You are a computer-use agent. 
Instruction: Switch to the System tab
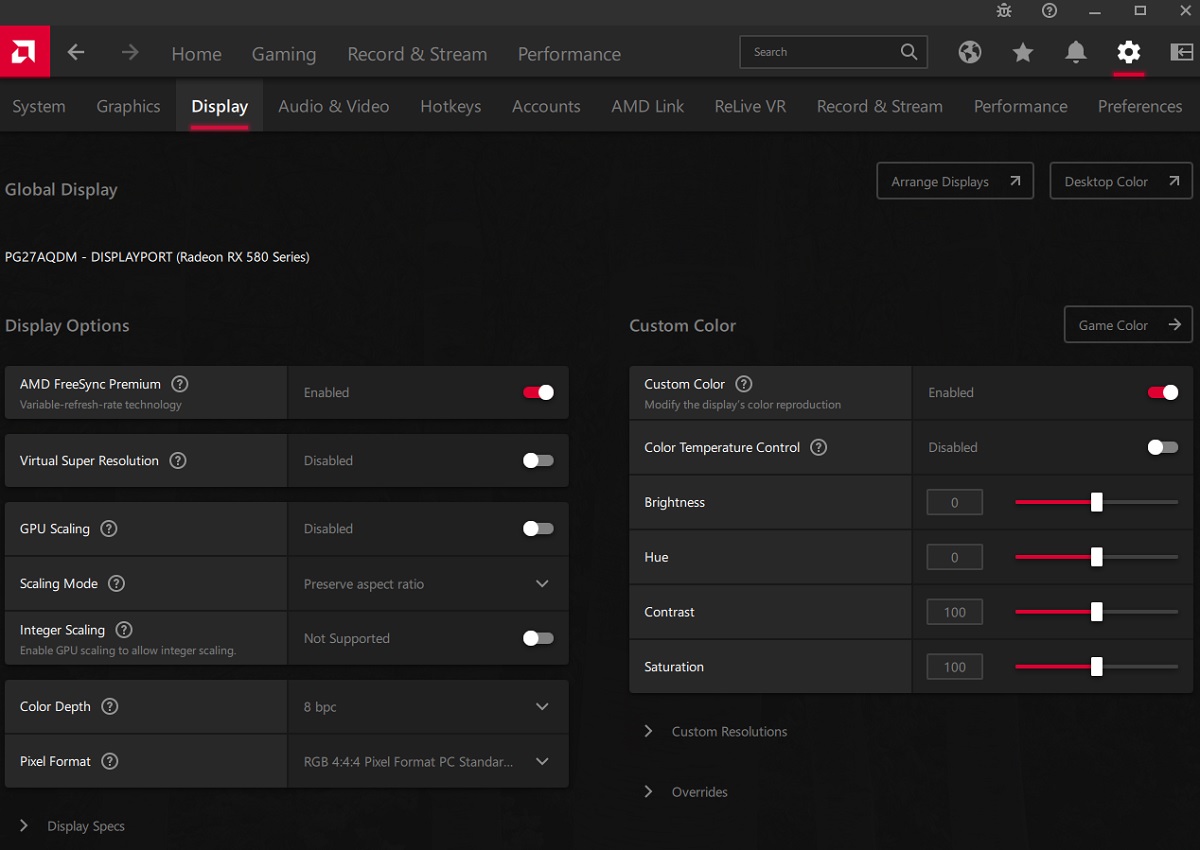39,106
